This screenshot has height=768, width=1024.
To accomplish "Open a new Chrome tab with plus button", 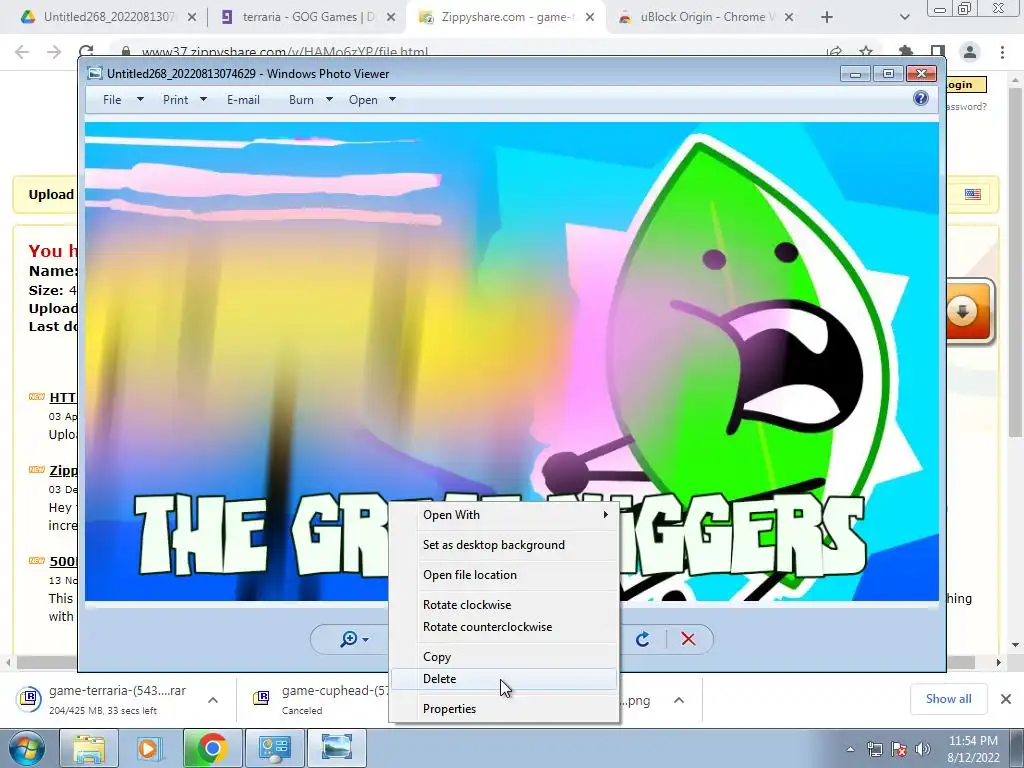I will [x=827, y=17].
